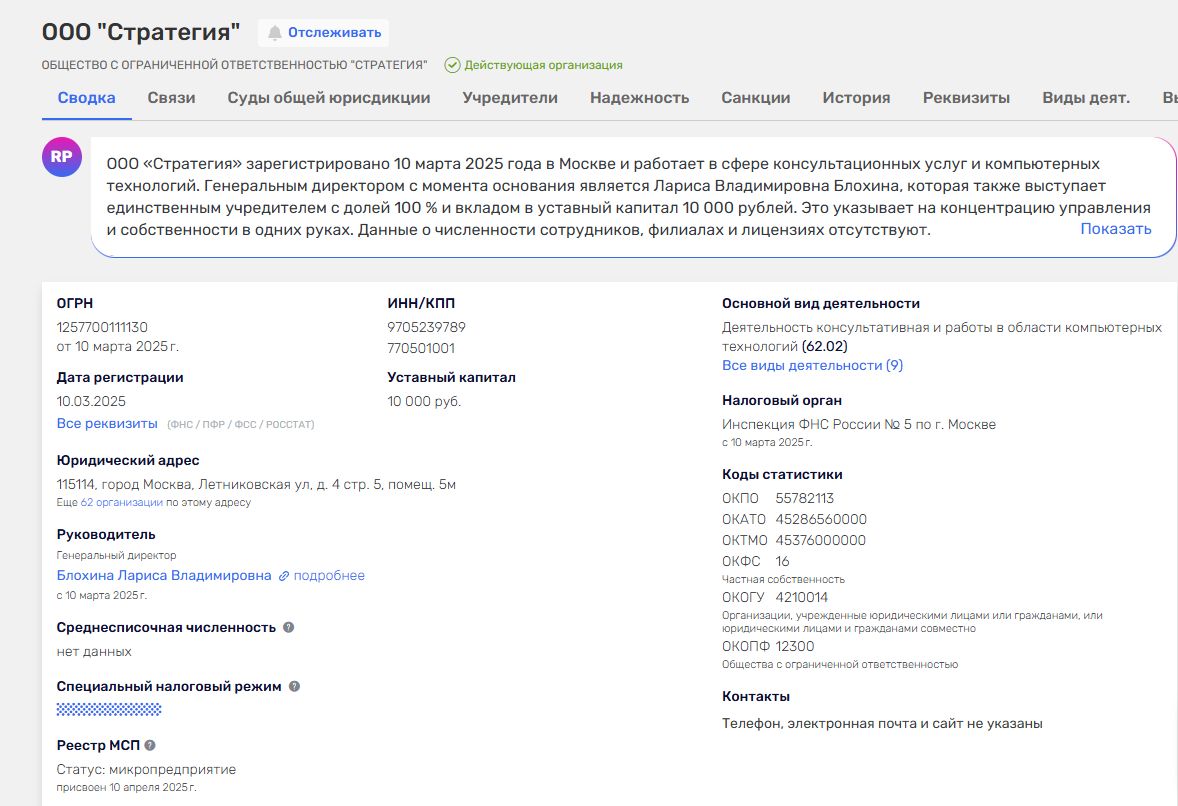Click the legal address 115114 Летниковская ул.
This screenshot has width=1178, height=806.
coord(256,485)
